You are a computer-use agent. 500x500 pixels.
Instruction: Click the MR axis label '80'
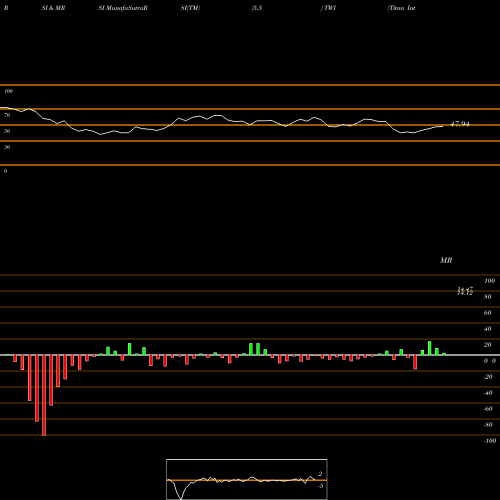pos(488,297)
